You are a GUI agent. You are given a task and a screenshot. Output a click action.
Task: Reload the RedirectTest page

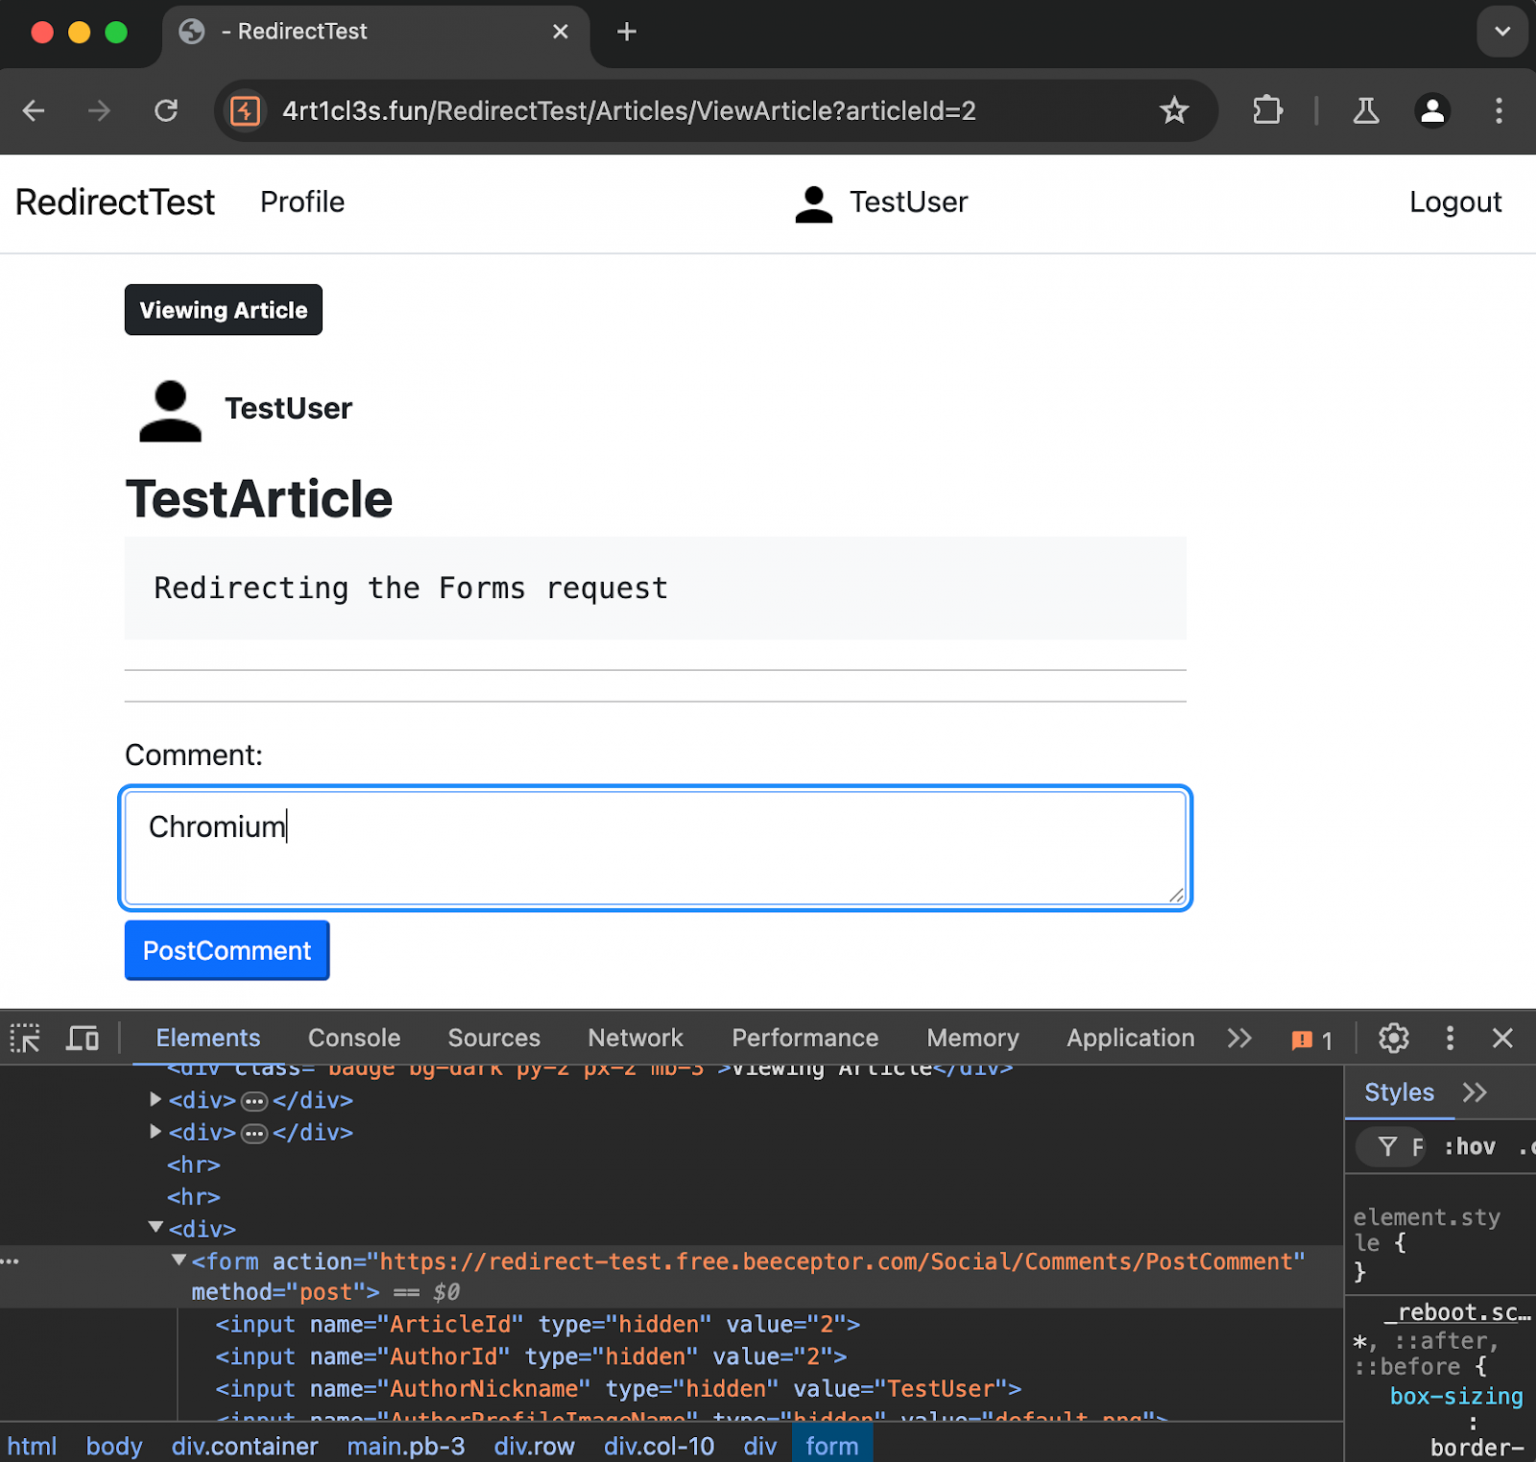pos(166,111)
